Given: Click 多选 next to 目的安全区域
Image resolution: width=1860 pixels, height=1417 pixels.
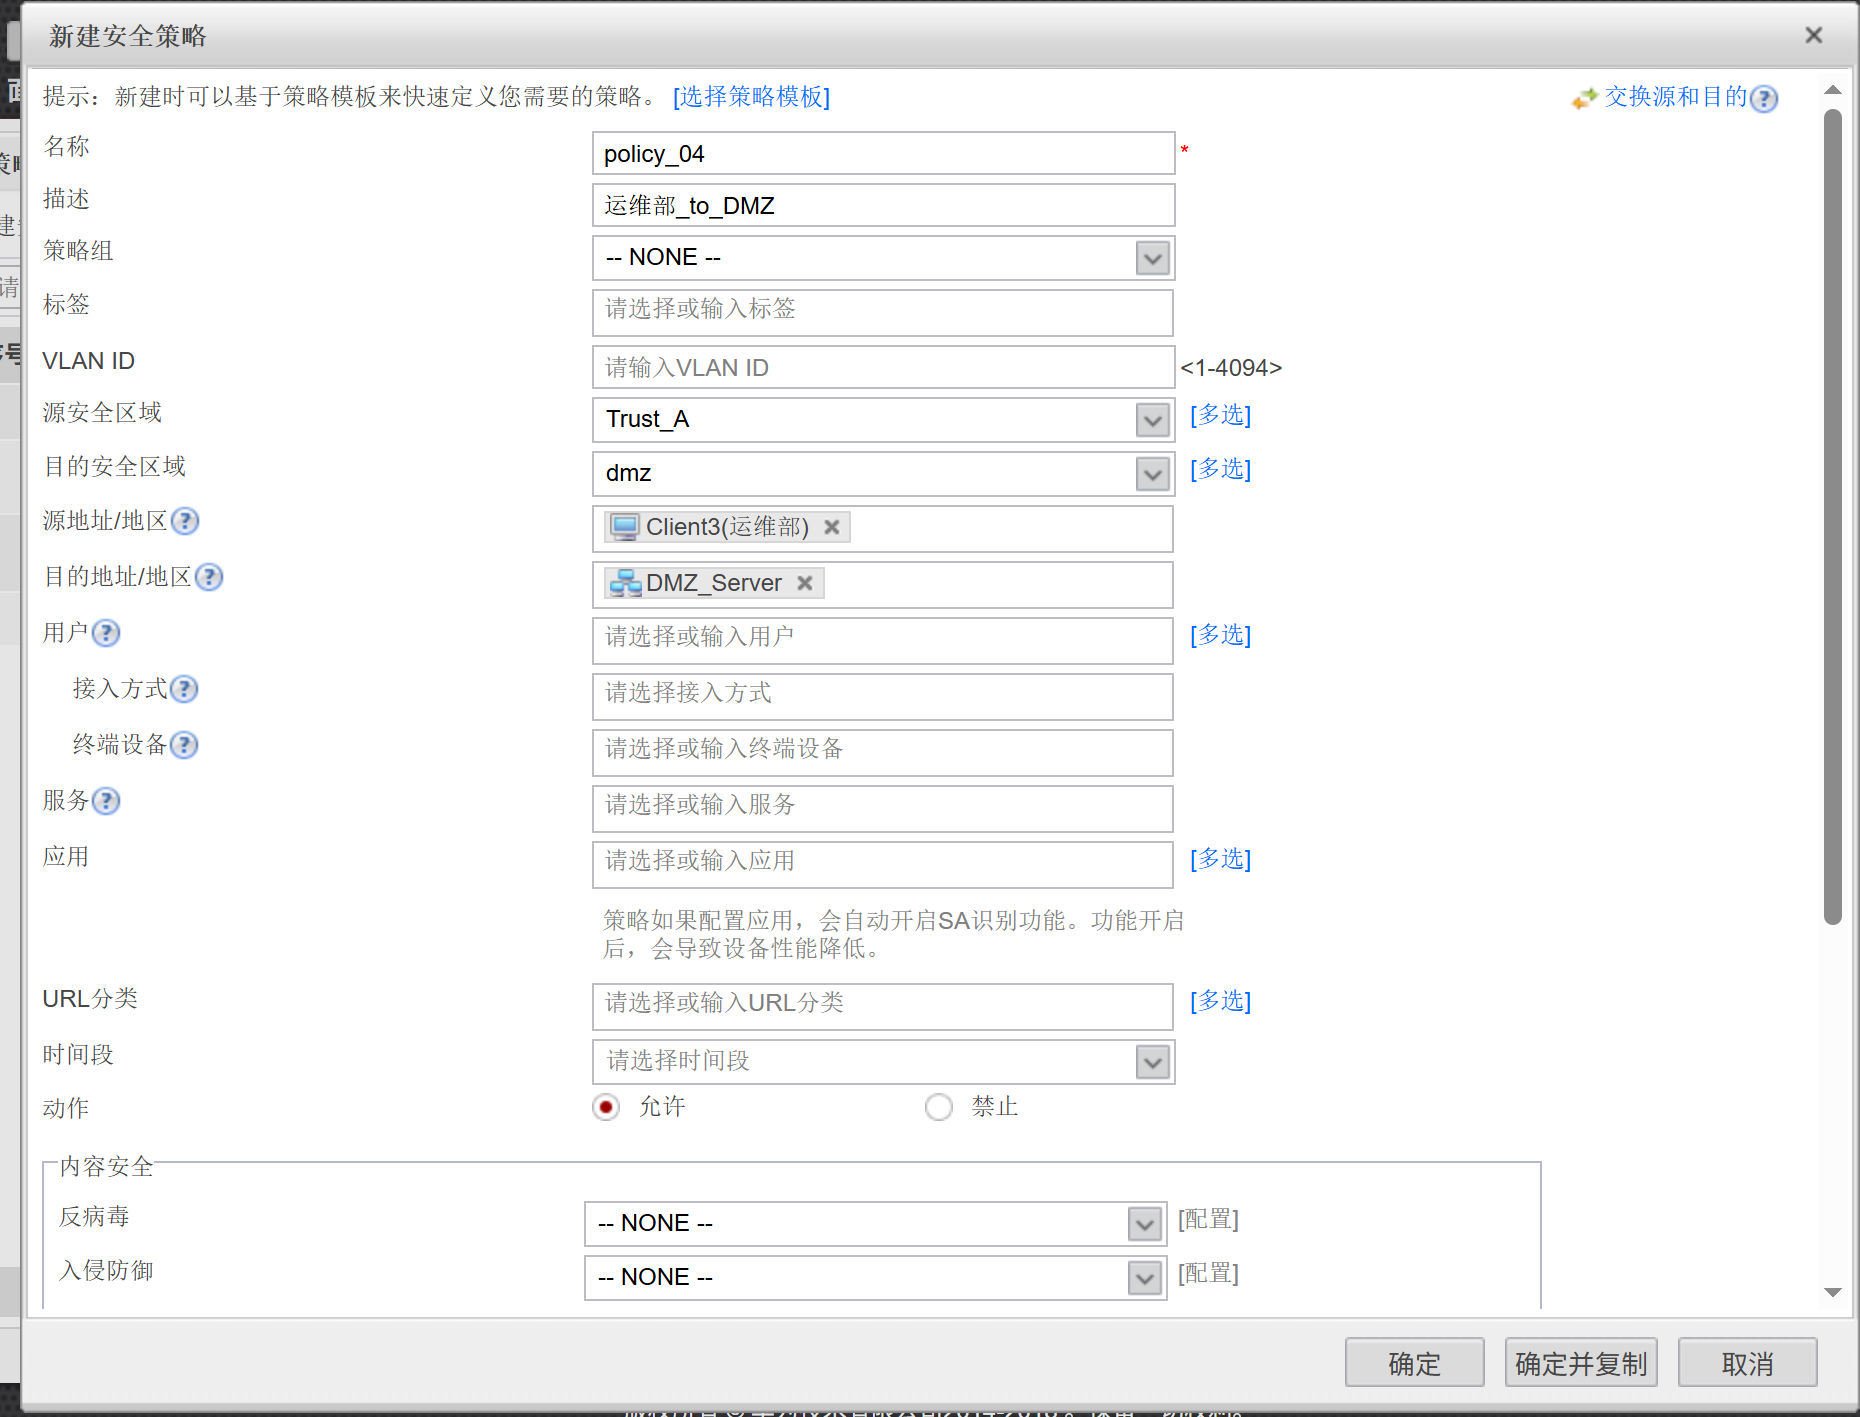Looking at the screenshot, I should 1220,469.
